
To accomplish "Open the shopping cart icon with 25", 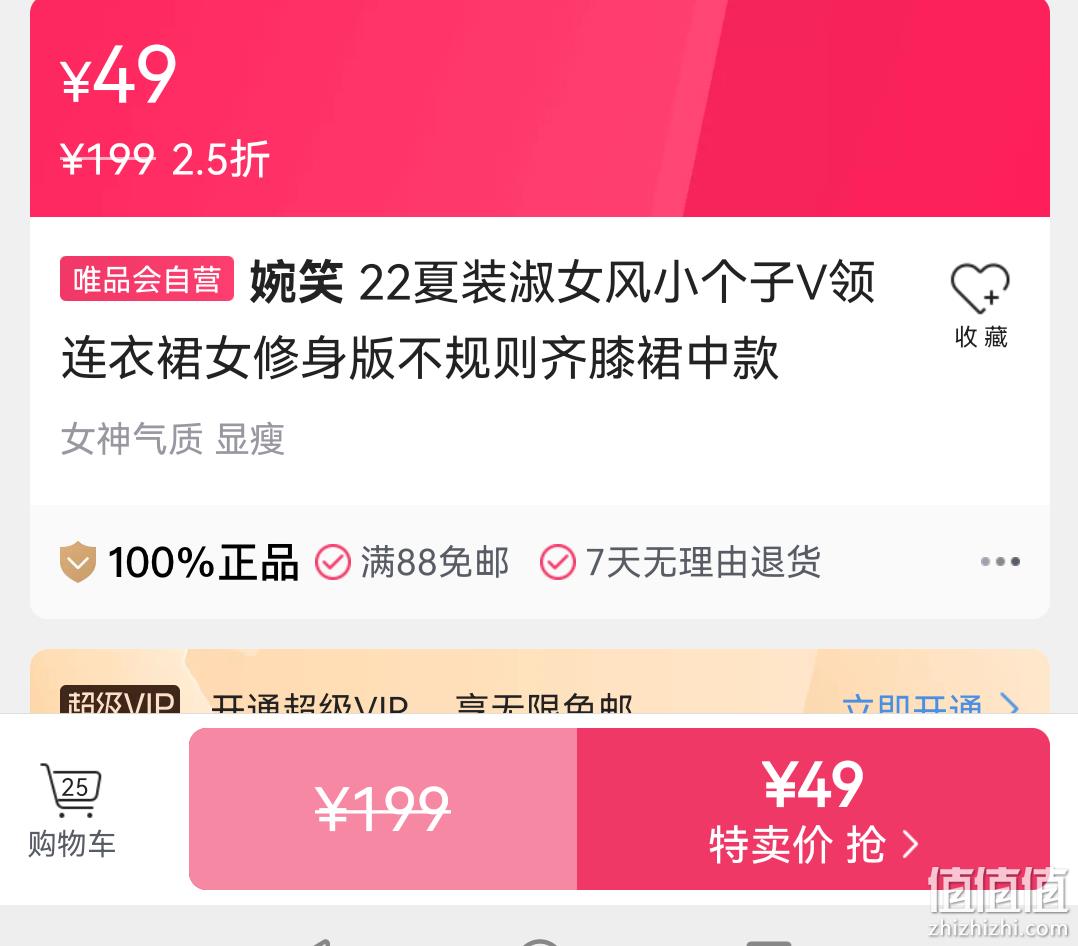I will click(72, 790).
